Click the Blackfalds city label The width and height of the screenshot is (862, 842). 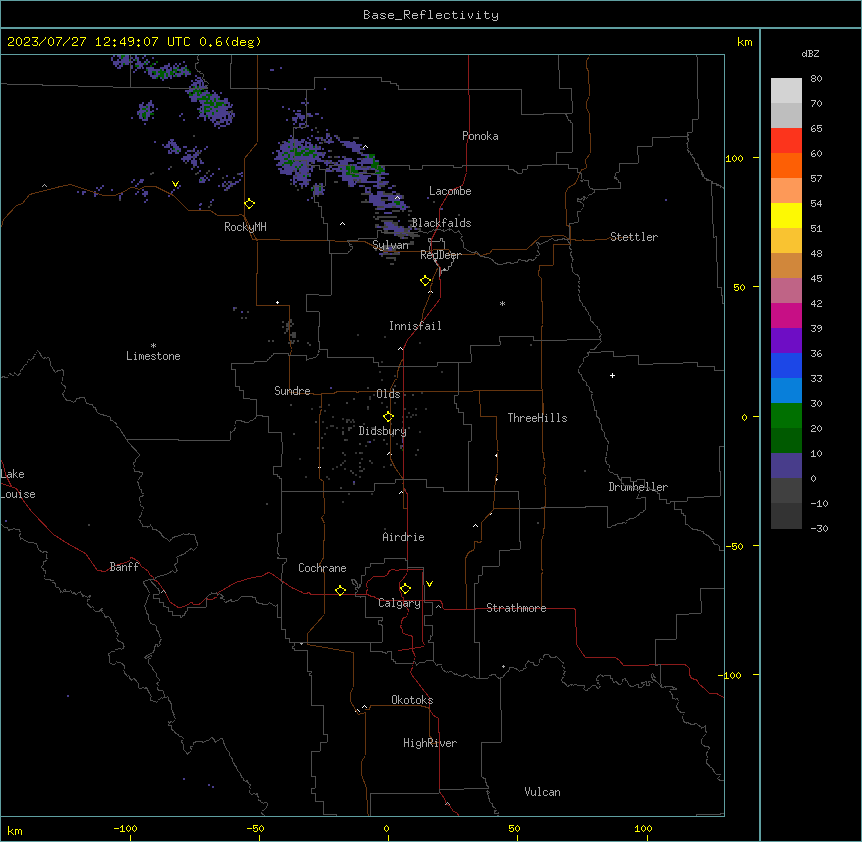click(x=441, y=223)
